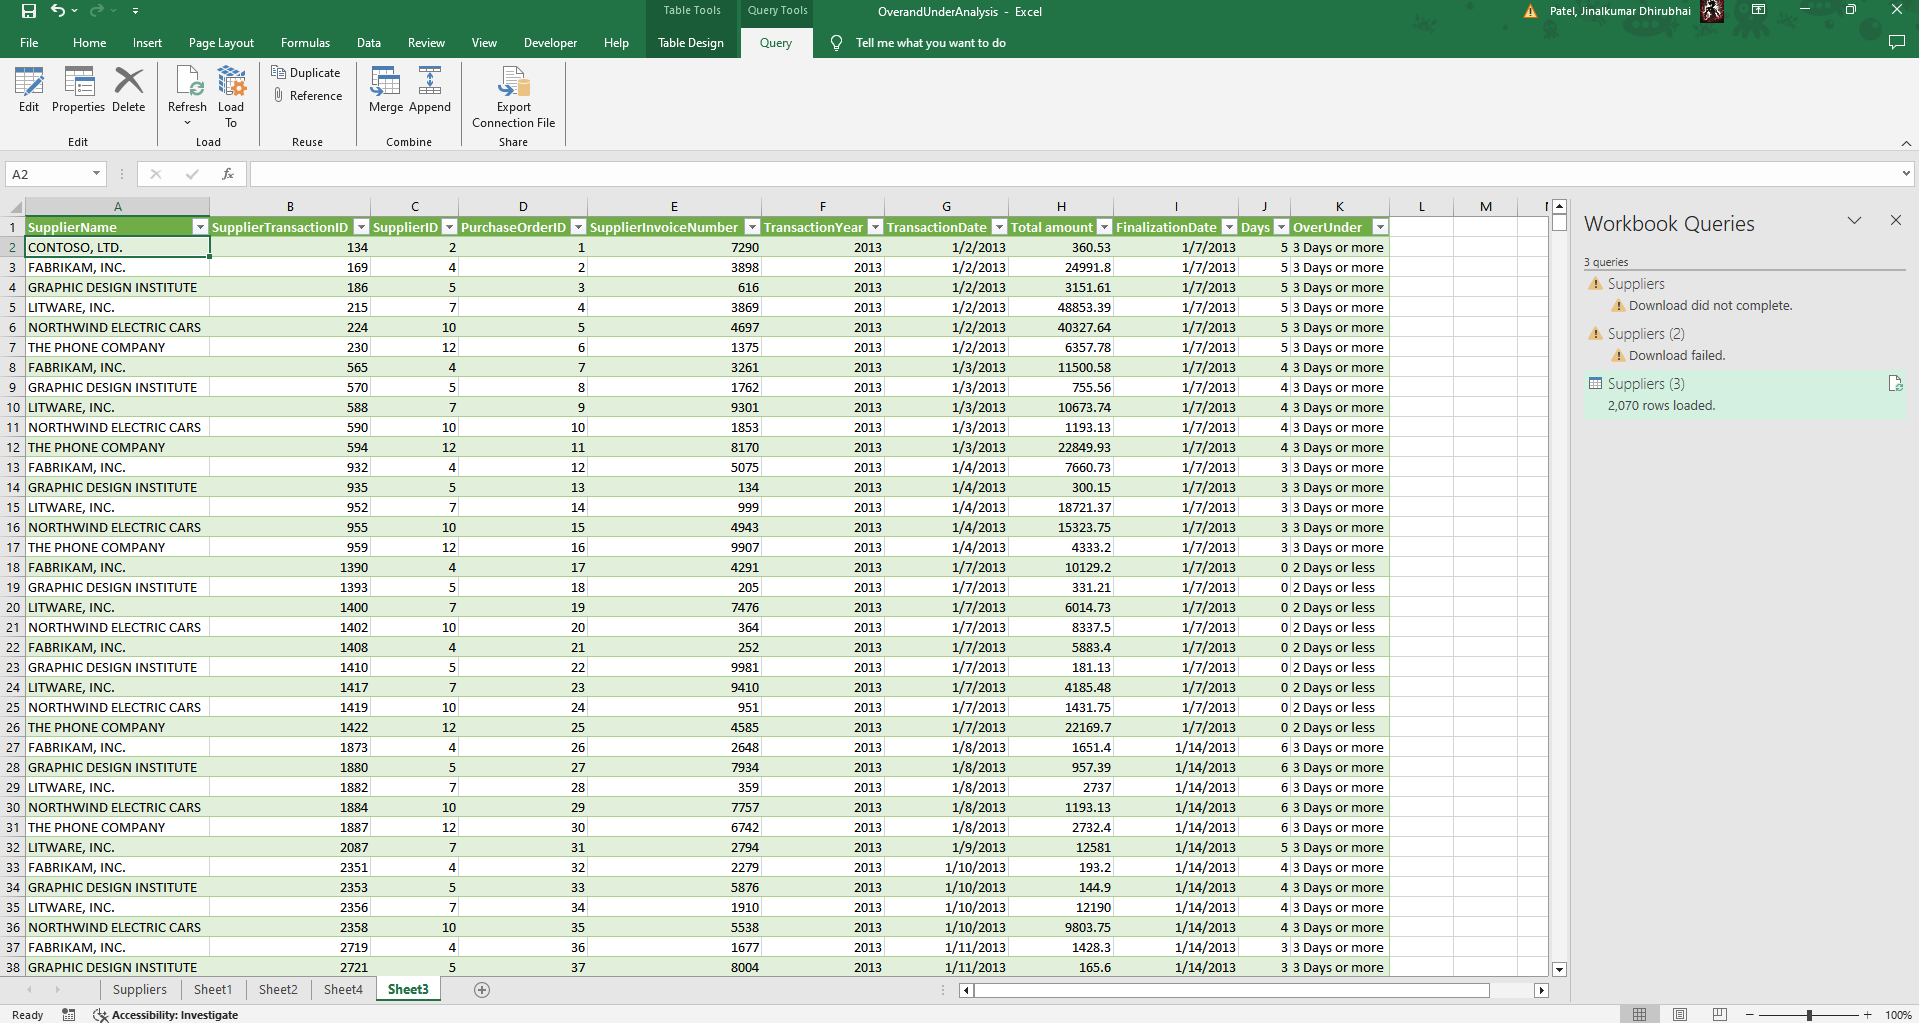Image resolution: width=1919 pixels, height=1023 pixels.
Task: Open Workbook Queries pane options chevron
Action: click(x=1854, y=220)
